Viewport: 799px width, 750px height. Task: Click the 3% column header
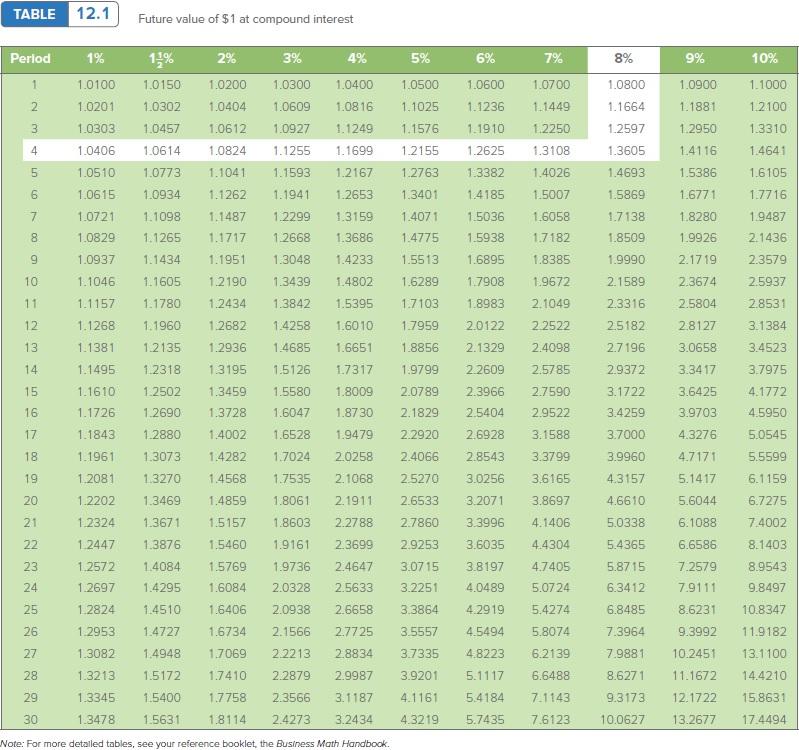[x=292, y=59]
